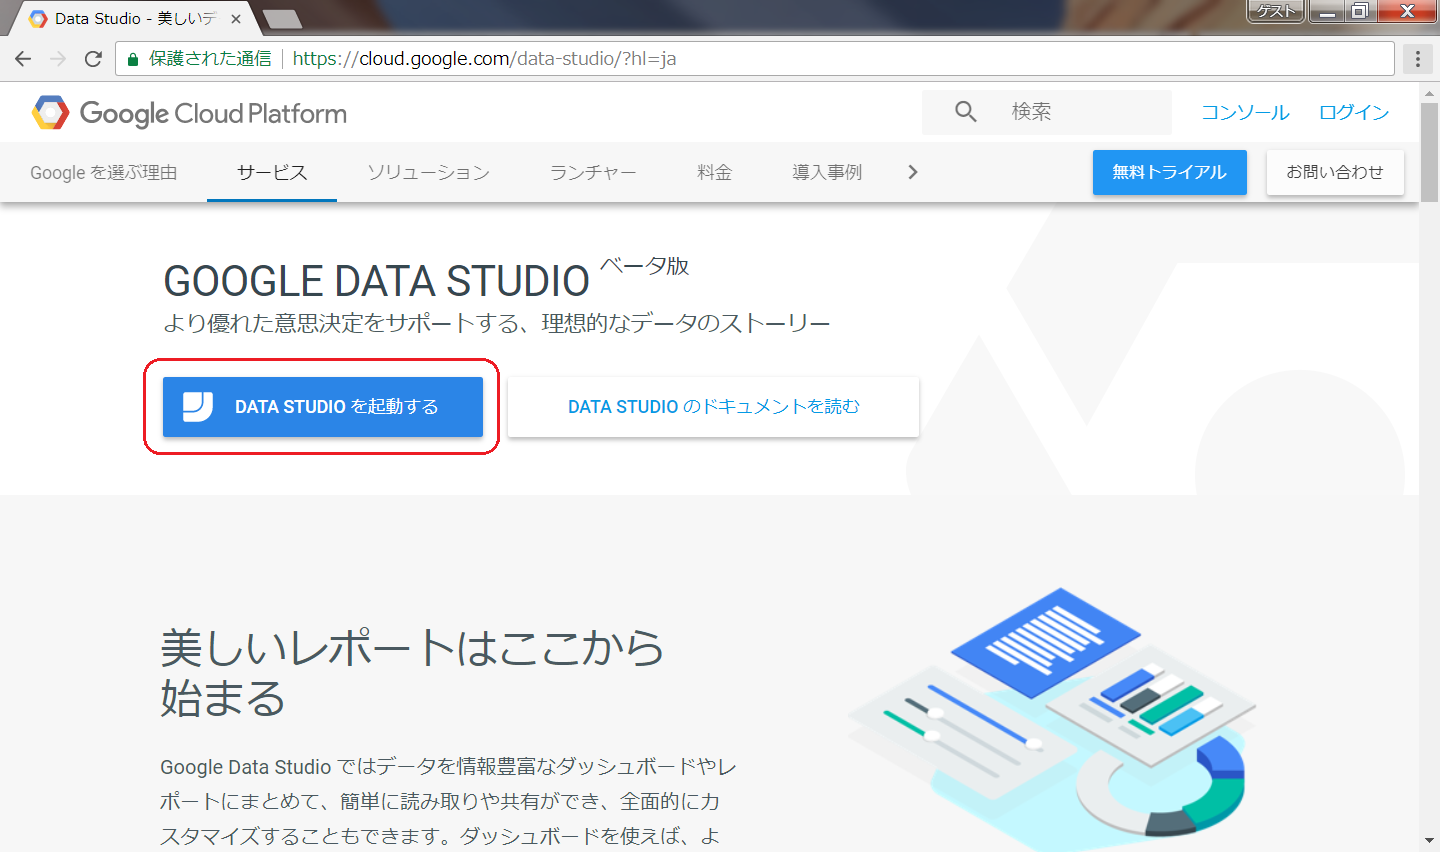Image resolution: width=1440 pixels, height=852 pixels.
Task: Click the browser forward arrow
Action: click(x=58, y=59)
